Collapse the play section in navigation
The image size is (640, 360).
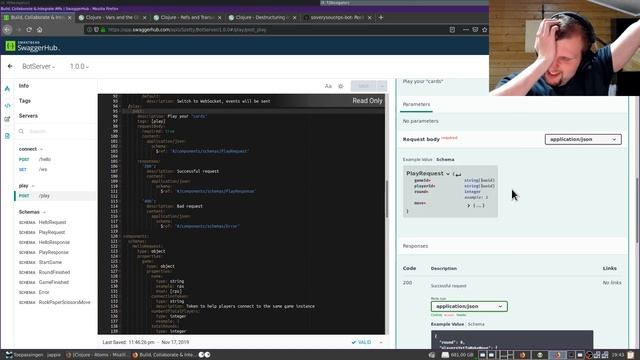coord(33,186)
